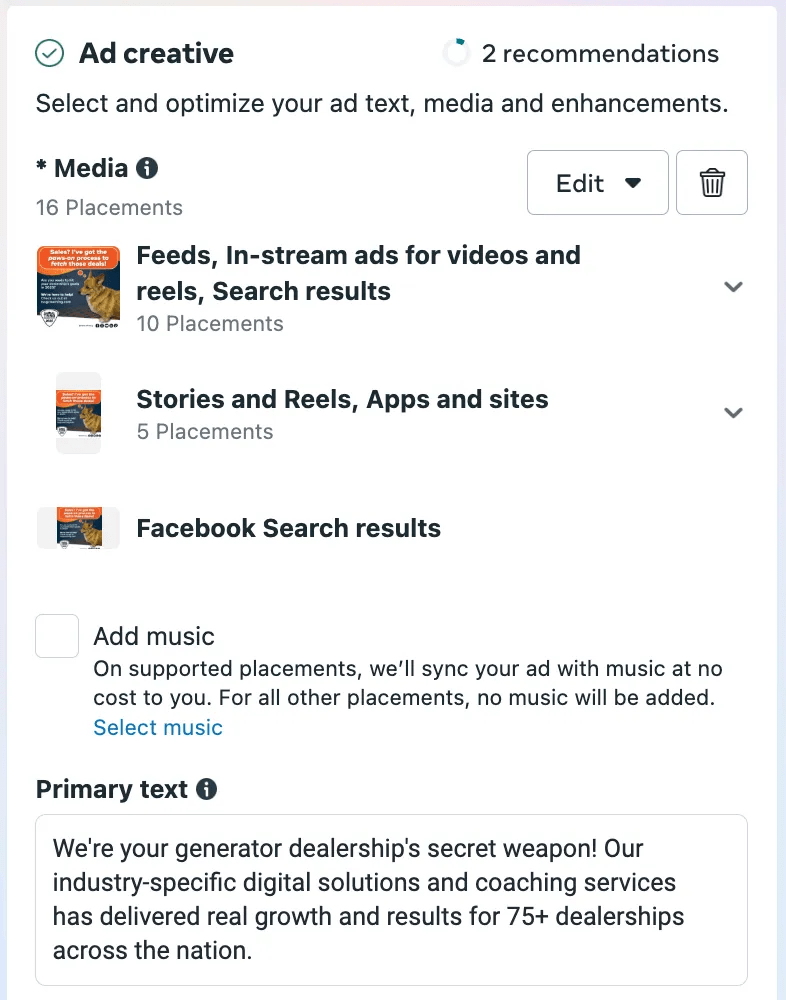Select the Feeds, In-stream ads placement title
The image size is (786, 1000).
(x=358, y=273)
